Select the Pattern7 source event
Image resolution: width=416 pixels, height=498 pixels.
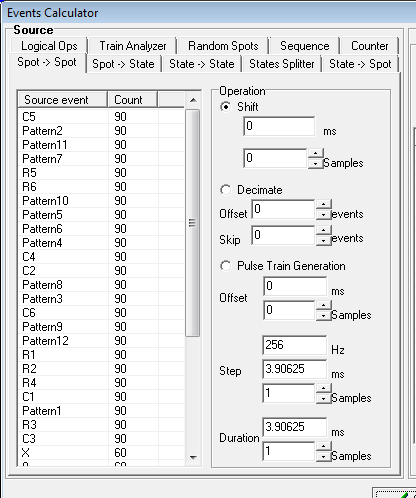(x=101, y=159)
